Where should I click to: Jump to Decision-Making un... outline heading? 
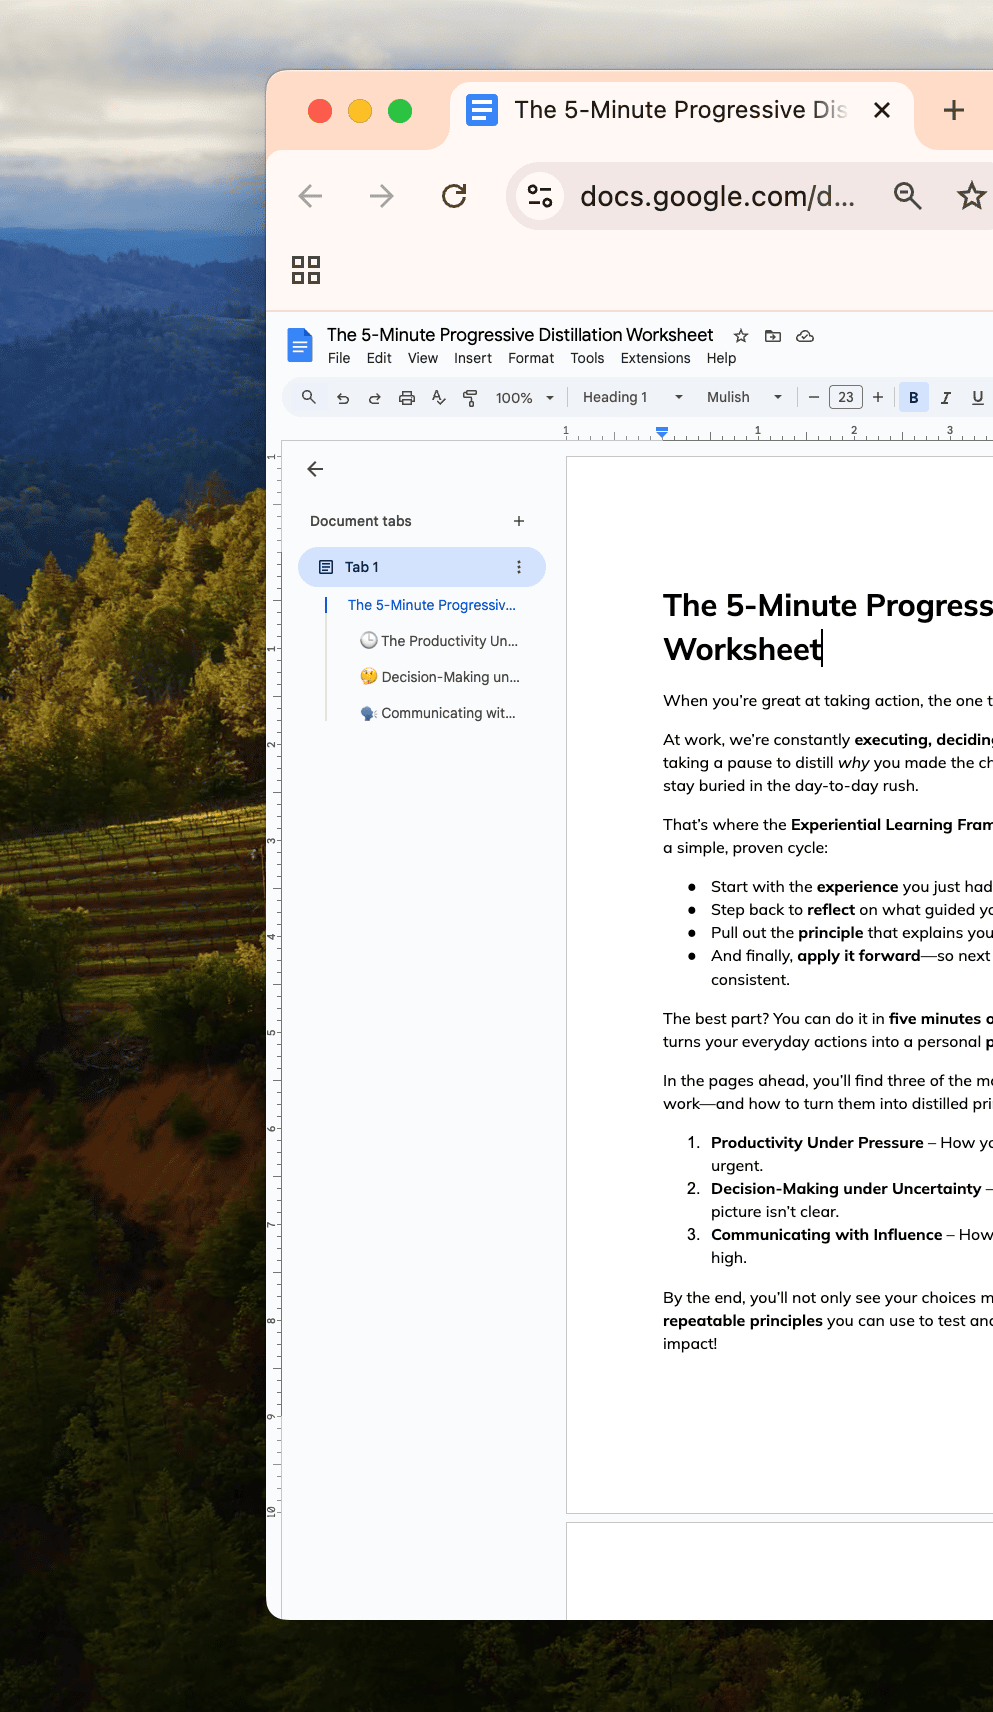[450, 677]
